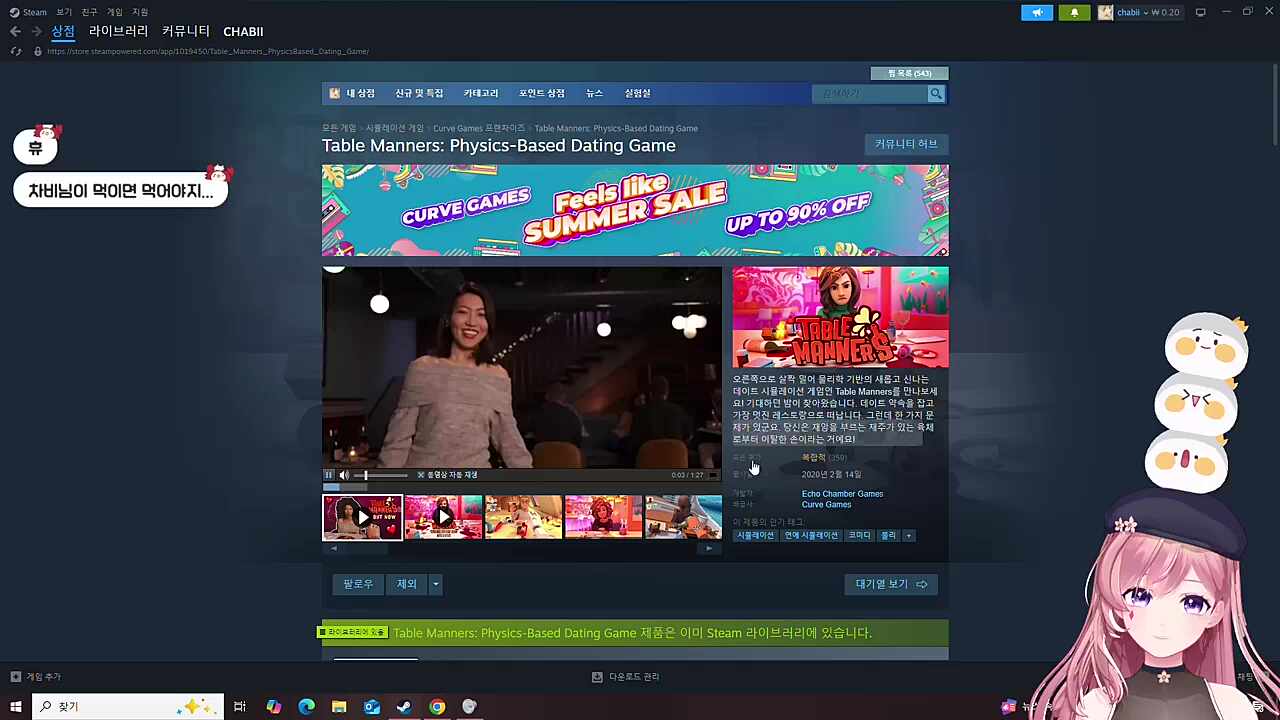Open Steam from the Windows taskbar
1280x720 pixels.
[x=404, y=707]
